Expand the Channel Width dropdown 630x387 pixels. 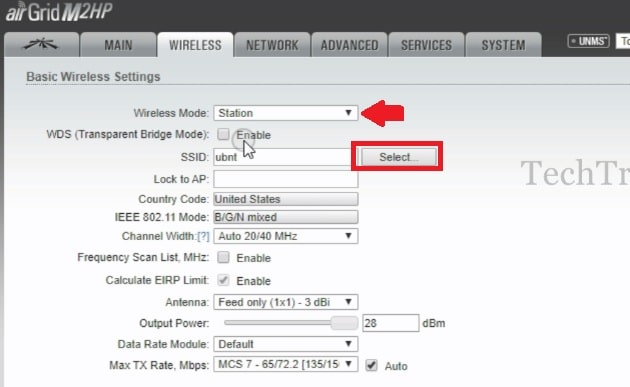pos(286,236)
